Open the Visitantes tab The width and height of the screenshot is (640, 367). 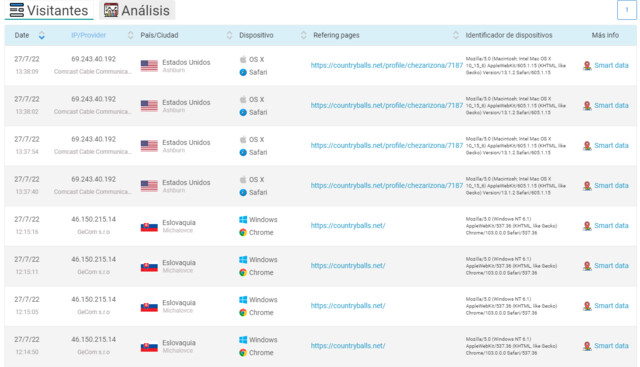point(49,10)
